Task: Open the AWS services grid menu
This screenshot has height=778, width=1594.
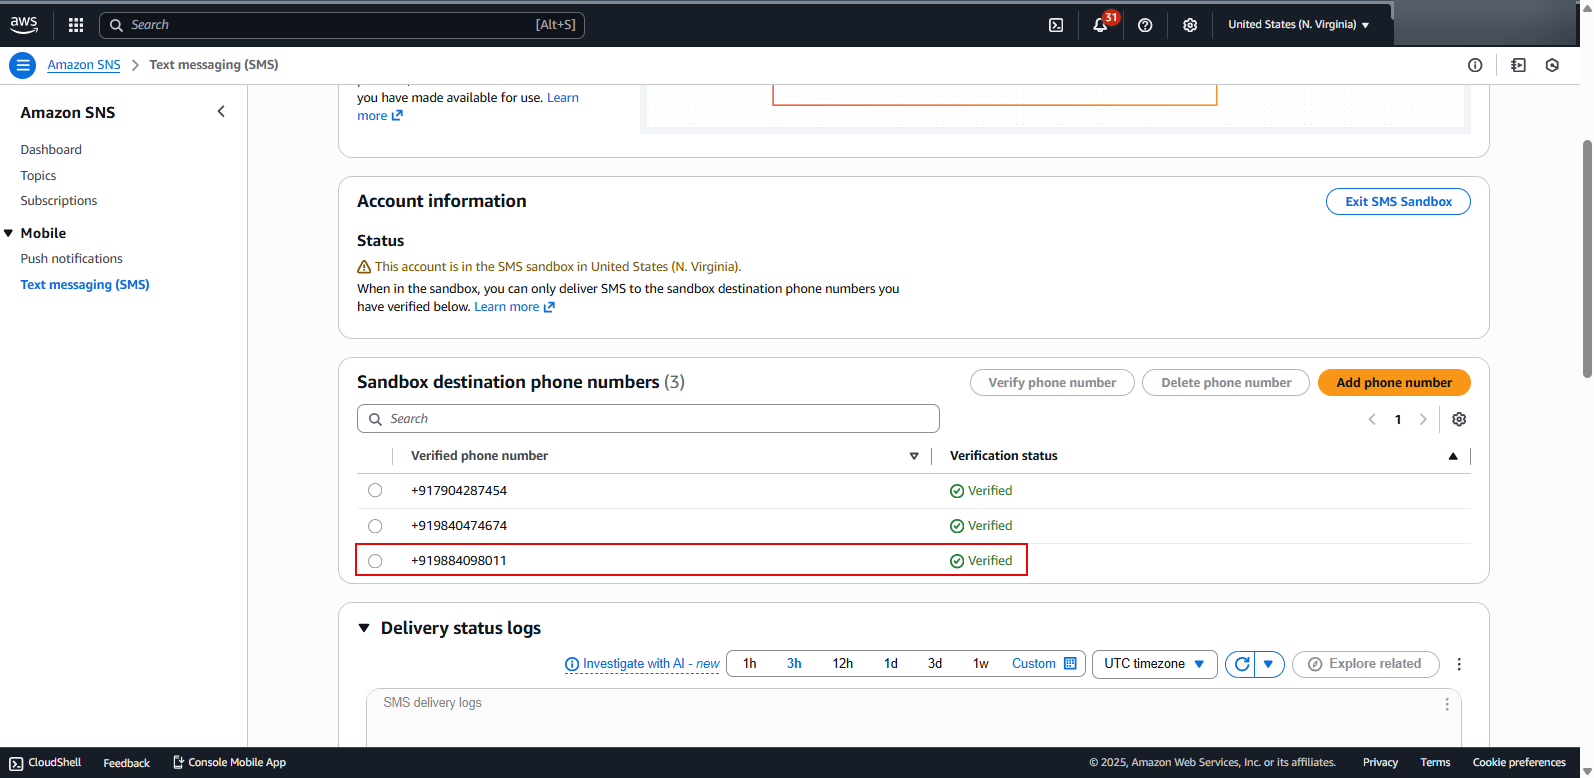Action: [x=76, y=25]
